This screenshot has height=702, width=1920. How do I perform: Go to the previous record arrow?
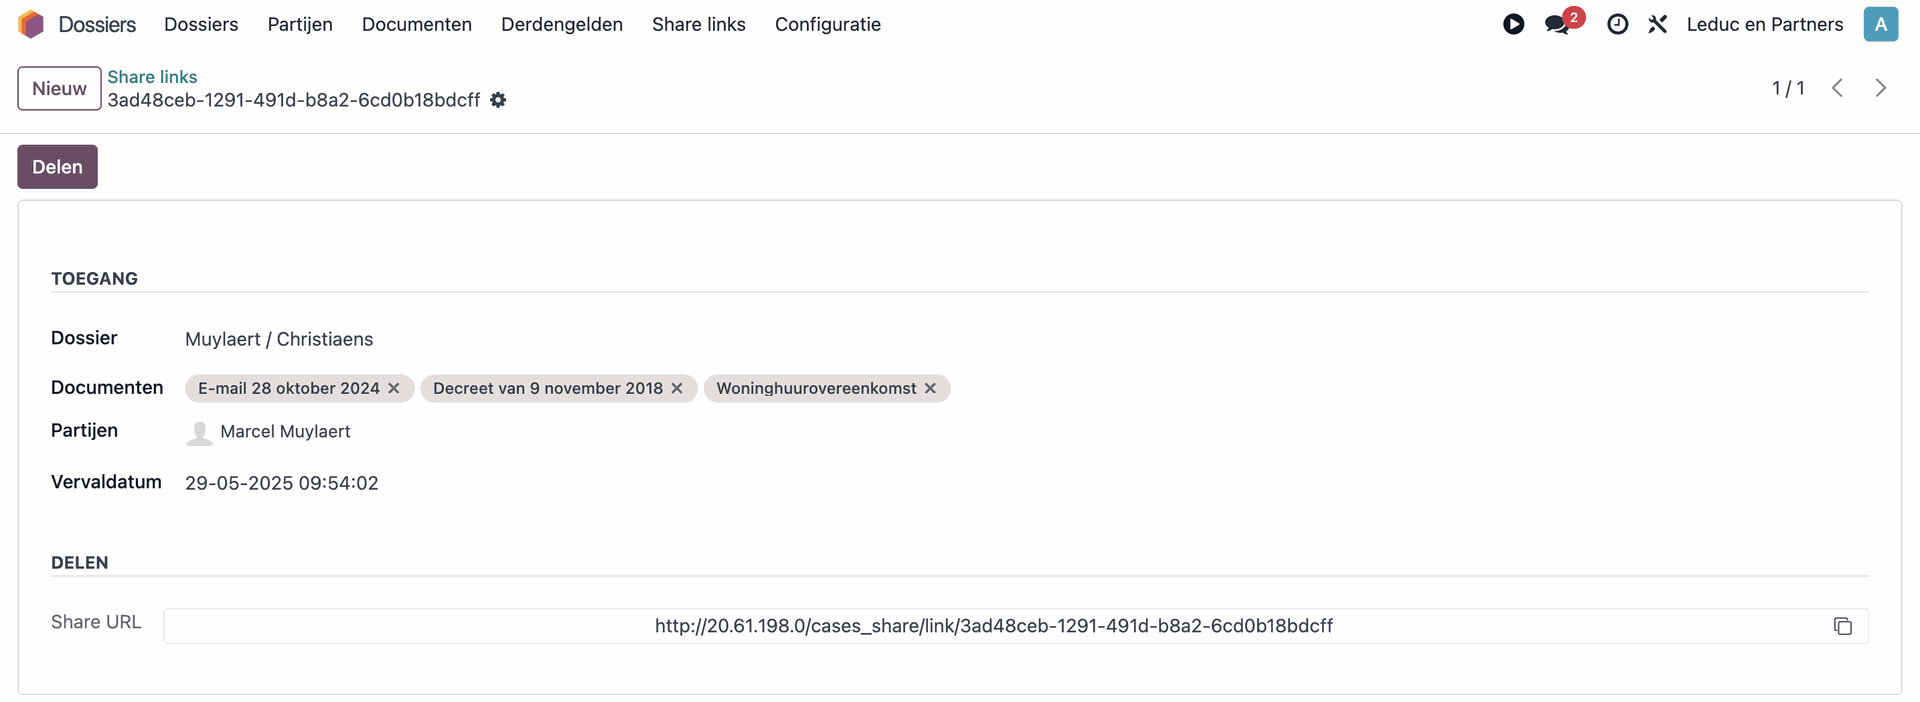(x=1837, y=88)
